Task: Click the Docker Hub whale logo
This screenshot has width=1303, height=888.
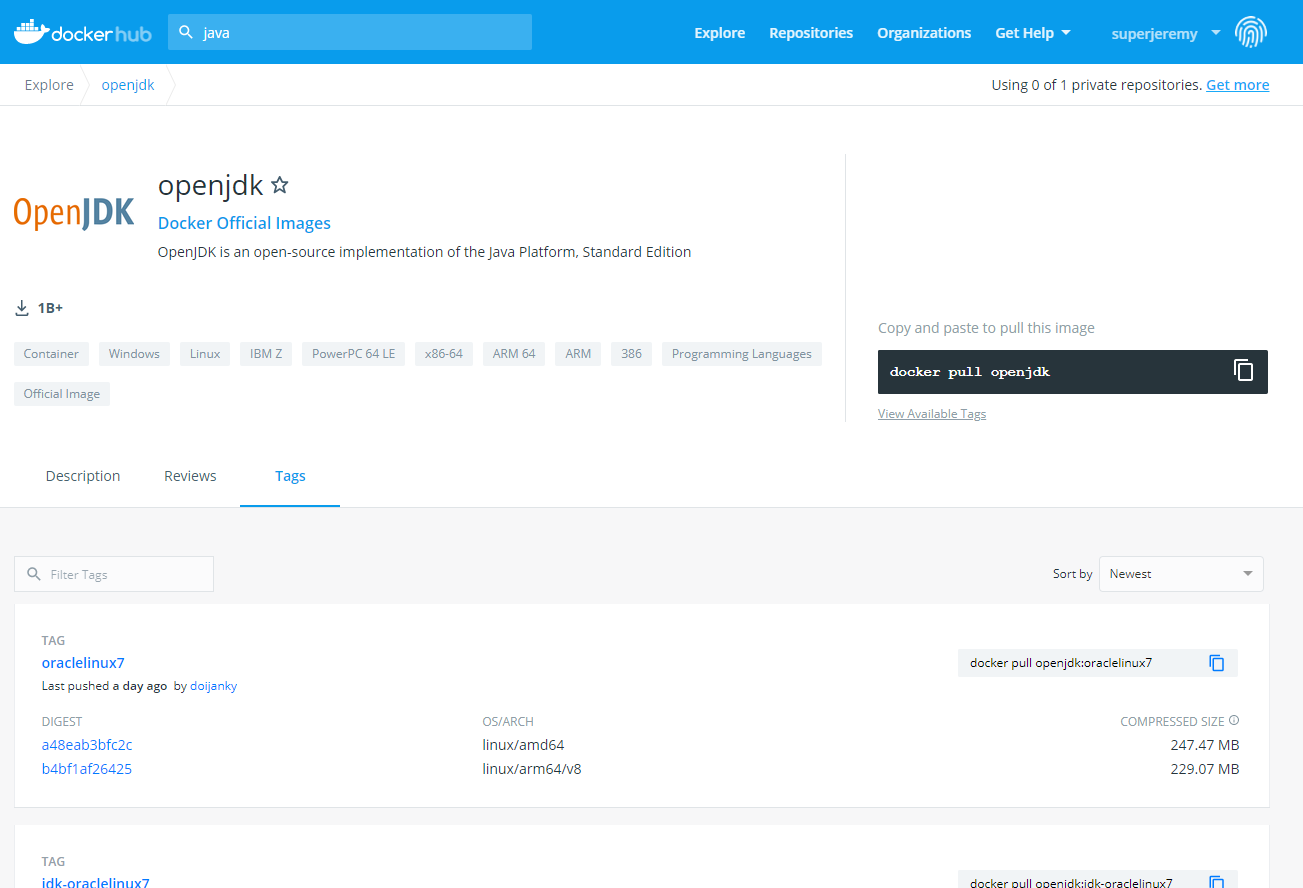Action: pyautogui.click(x=82, y=32)
